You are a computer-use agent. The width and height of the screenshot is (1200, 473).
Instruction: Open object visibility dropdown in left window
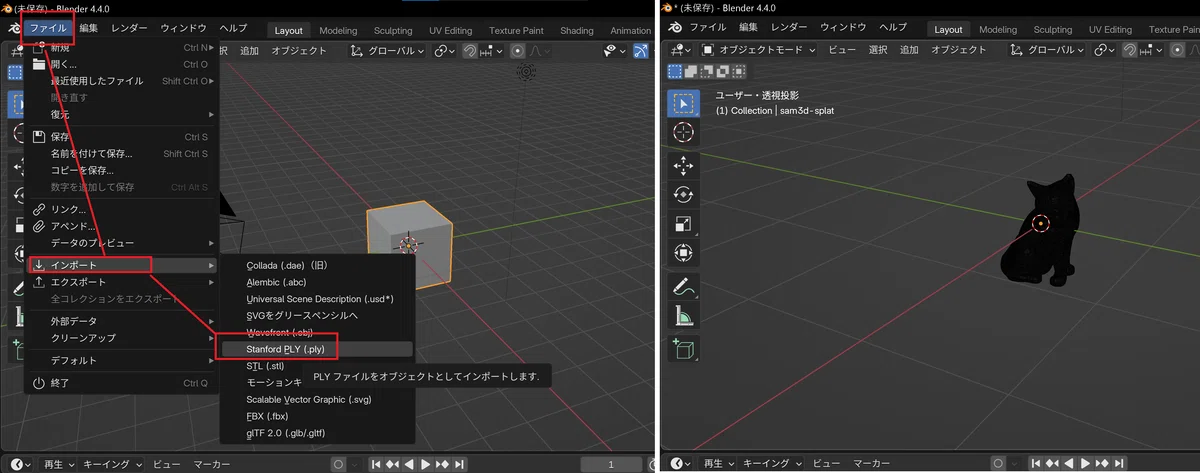pos(617,50)
